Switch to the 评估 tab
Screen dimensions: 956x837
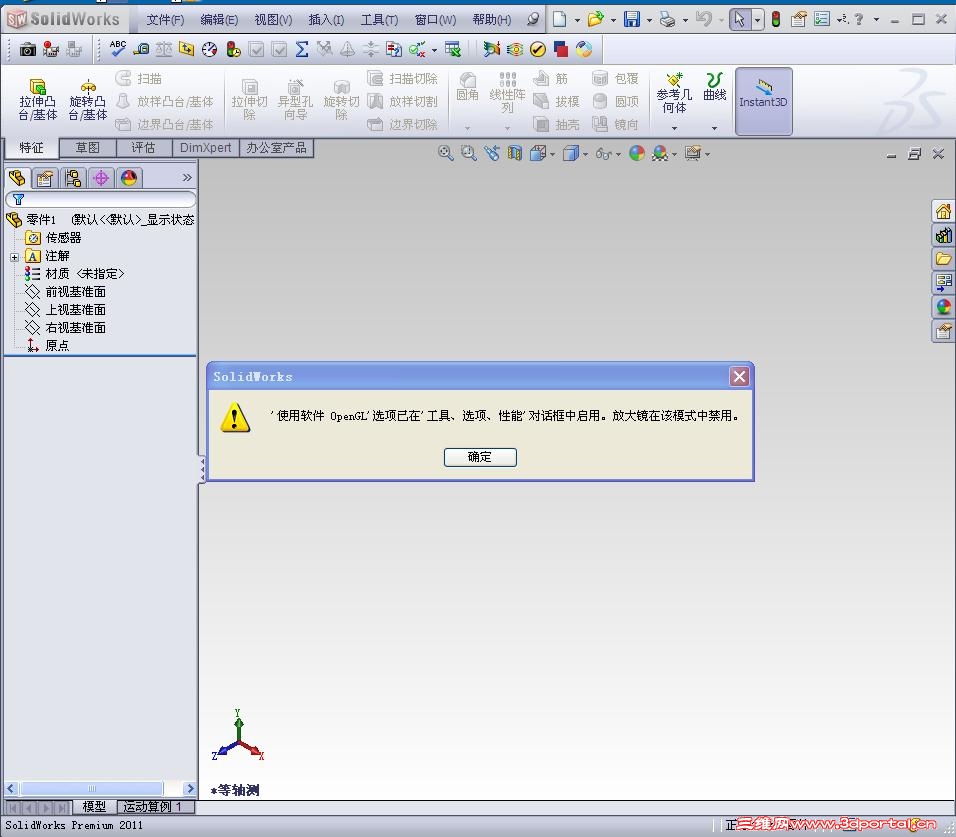(x=143, y=148)
